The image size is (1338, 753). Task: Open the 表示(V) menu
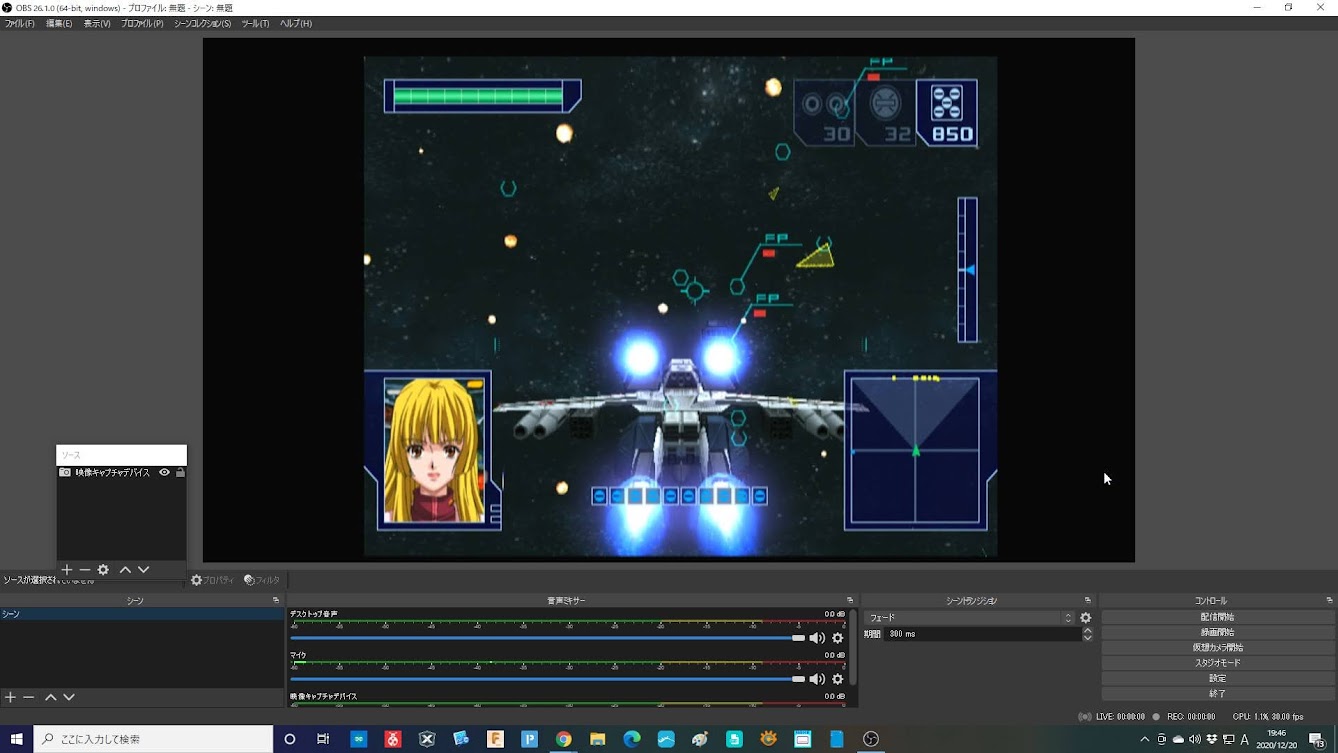(97, 23)
